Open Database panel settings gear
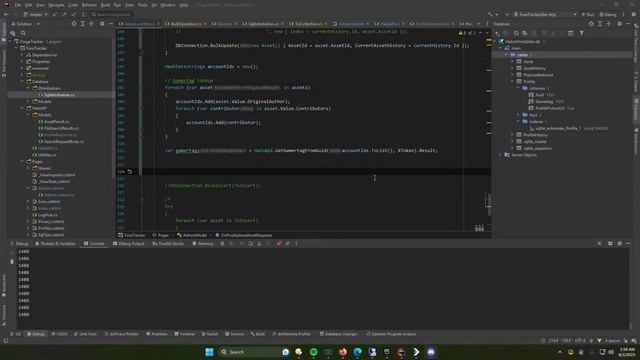The width and height of the screenshot is (640, 360). [x=620, y=24]
